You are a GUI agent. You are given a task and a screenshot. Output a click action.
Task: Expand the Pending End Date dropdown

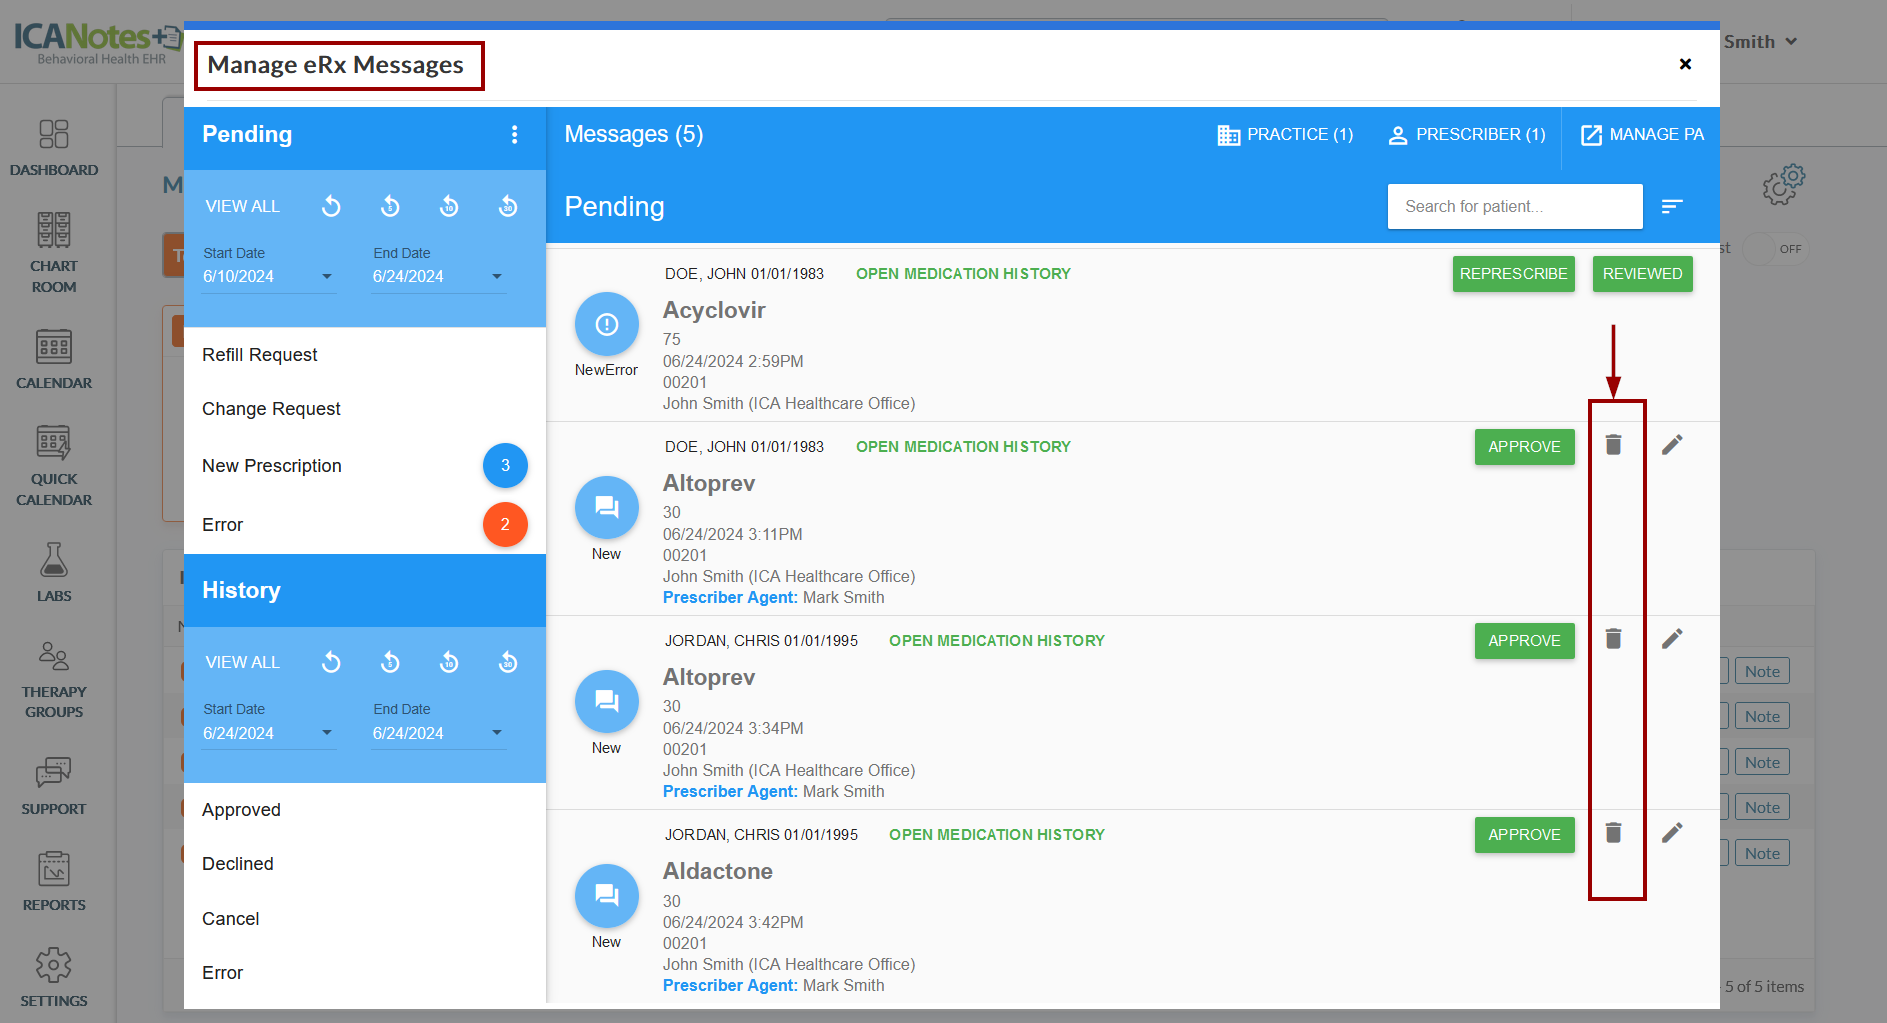(497, 277)
